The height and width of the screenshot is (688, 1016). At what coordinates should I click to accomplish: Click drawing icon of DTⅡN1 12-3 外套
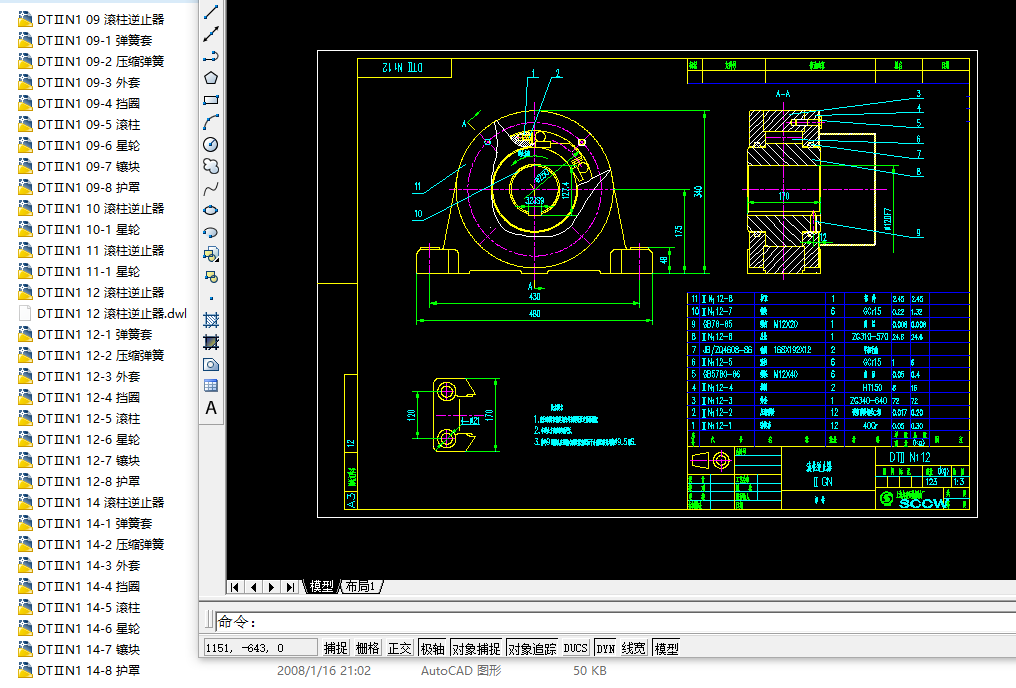(x=25, y=376)
